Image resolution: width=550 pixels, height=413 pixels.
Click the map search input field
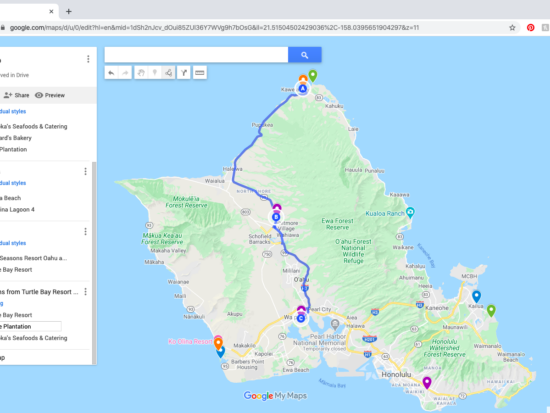[196, 55]
